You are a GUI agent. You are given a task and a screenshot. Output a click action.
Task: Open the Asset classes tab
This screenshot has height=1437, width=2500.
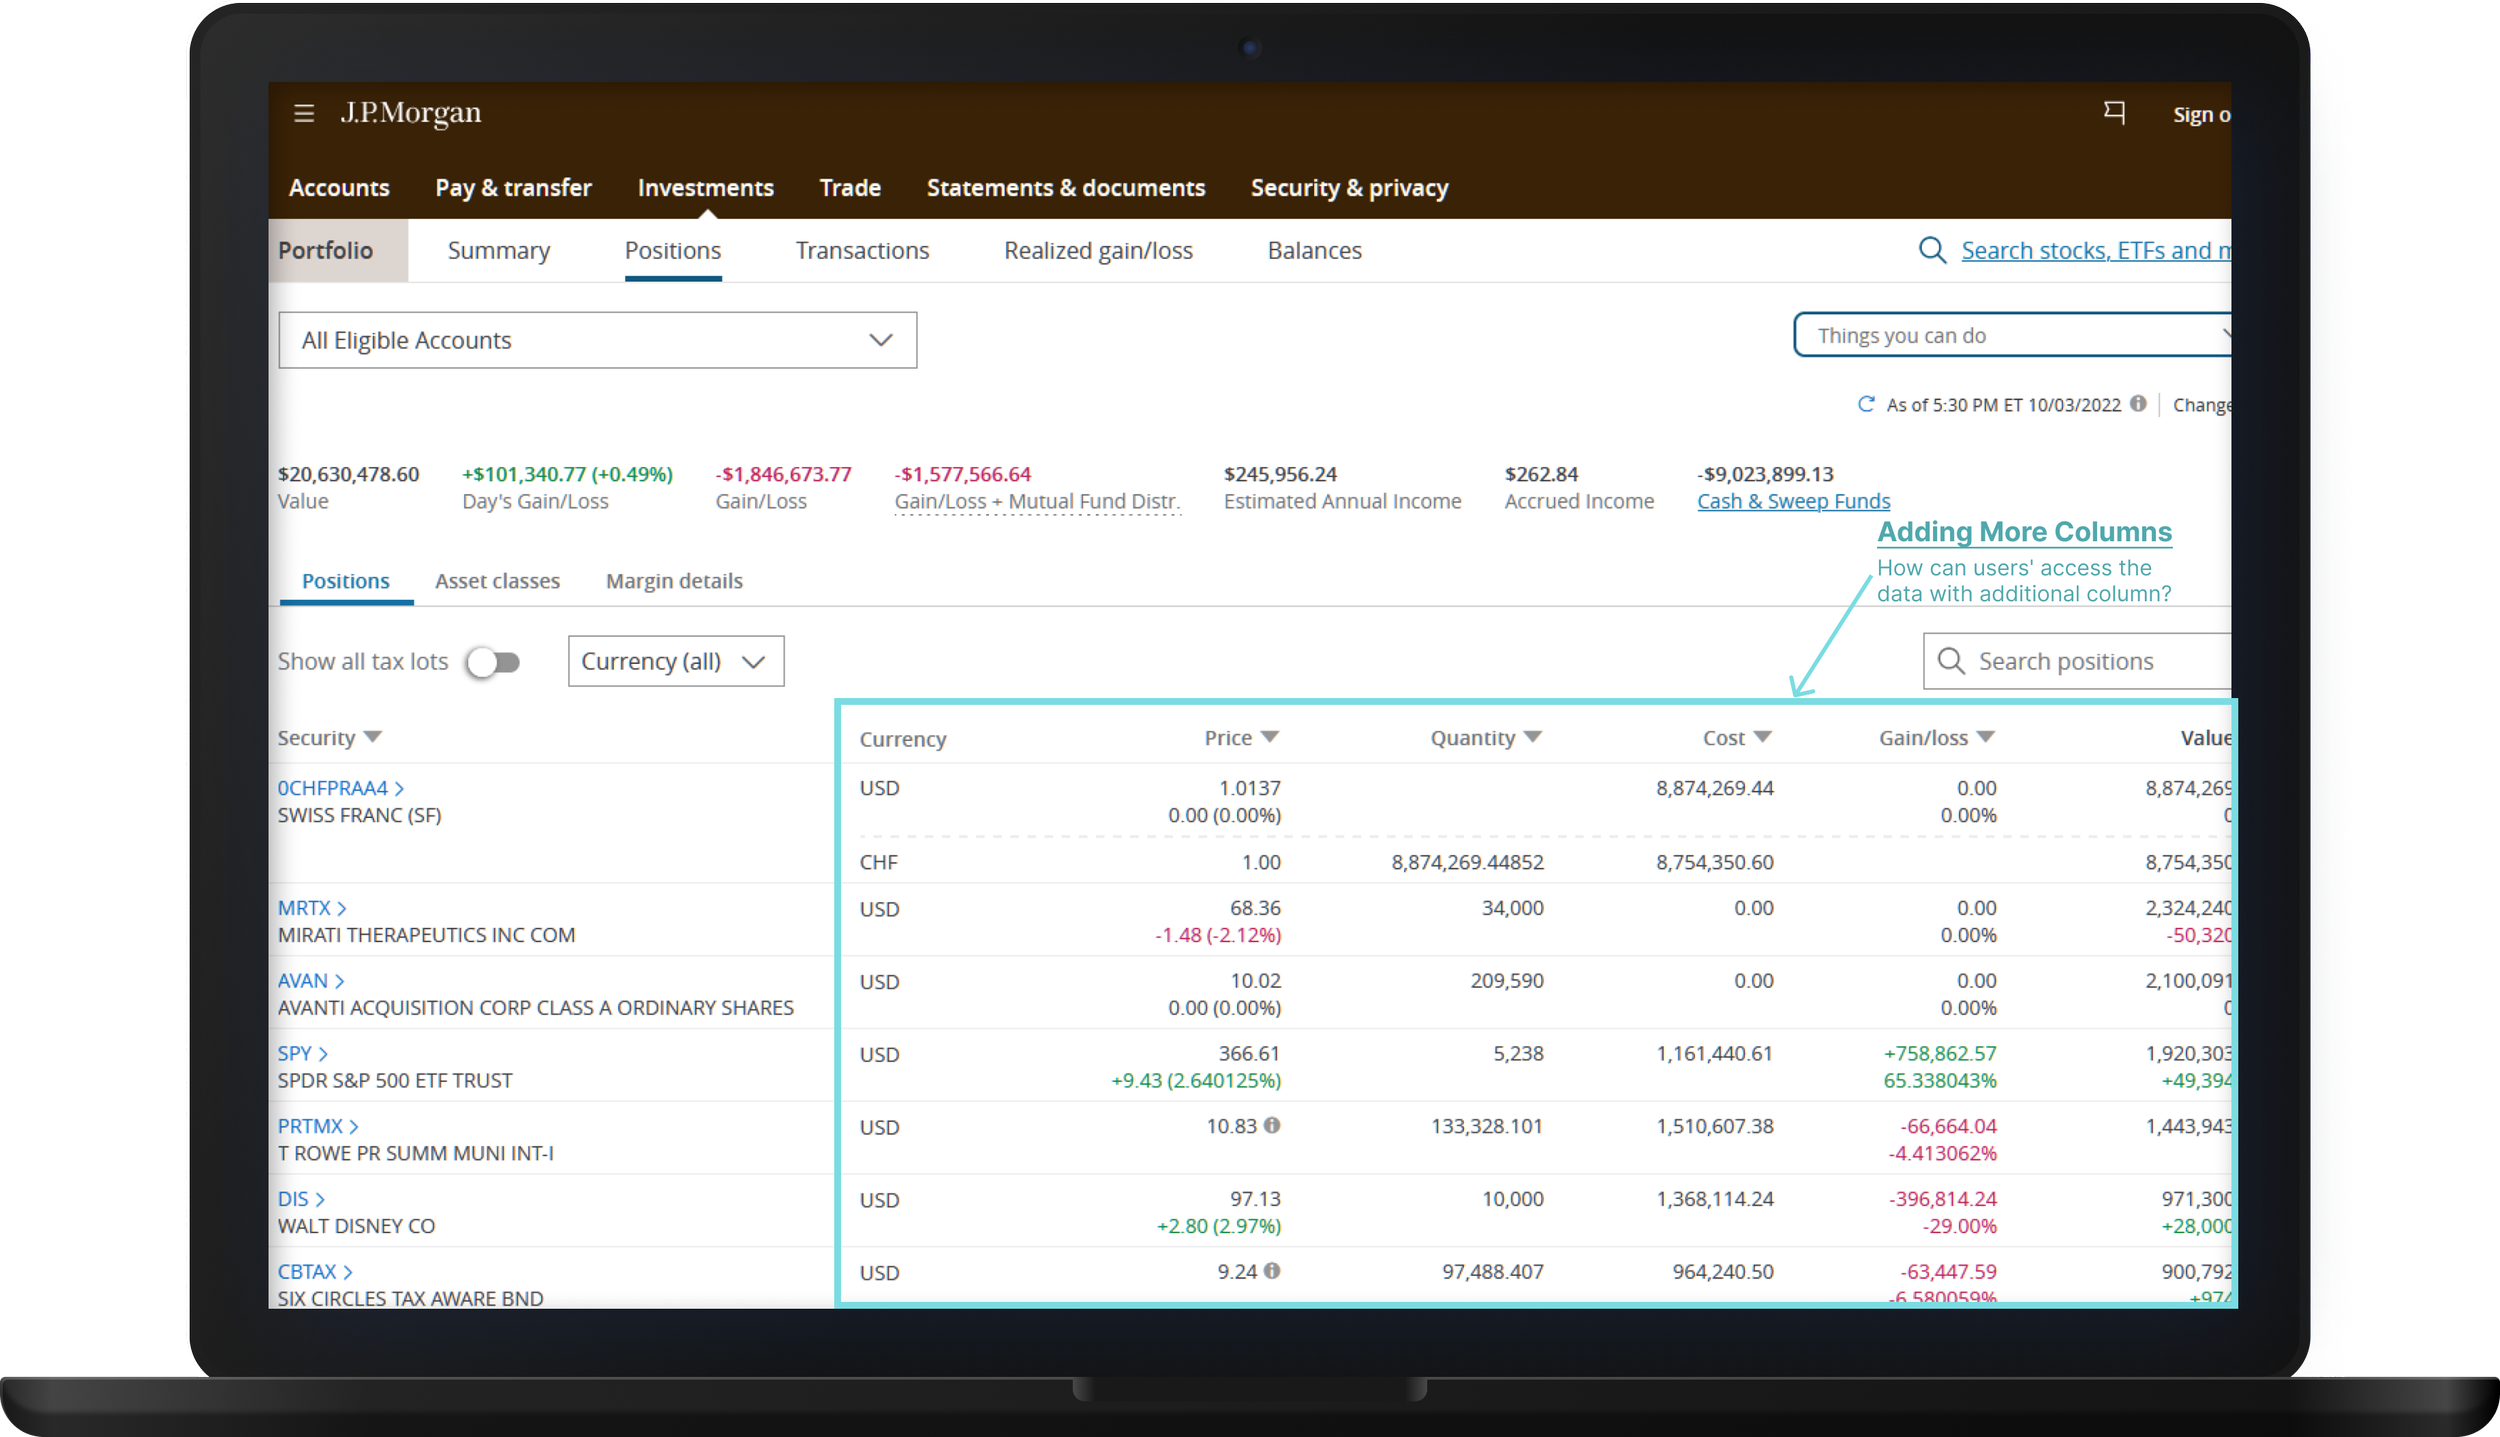(x=497, y=581)
